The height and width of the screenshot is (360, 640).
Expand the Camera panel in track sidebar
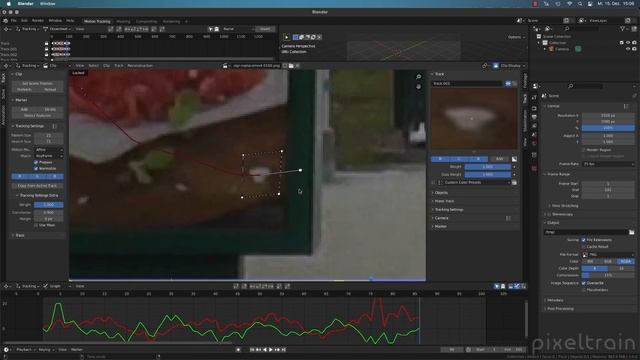[x=441, y=218]
